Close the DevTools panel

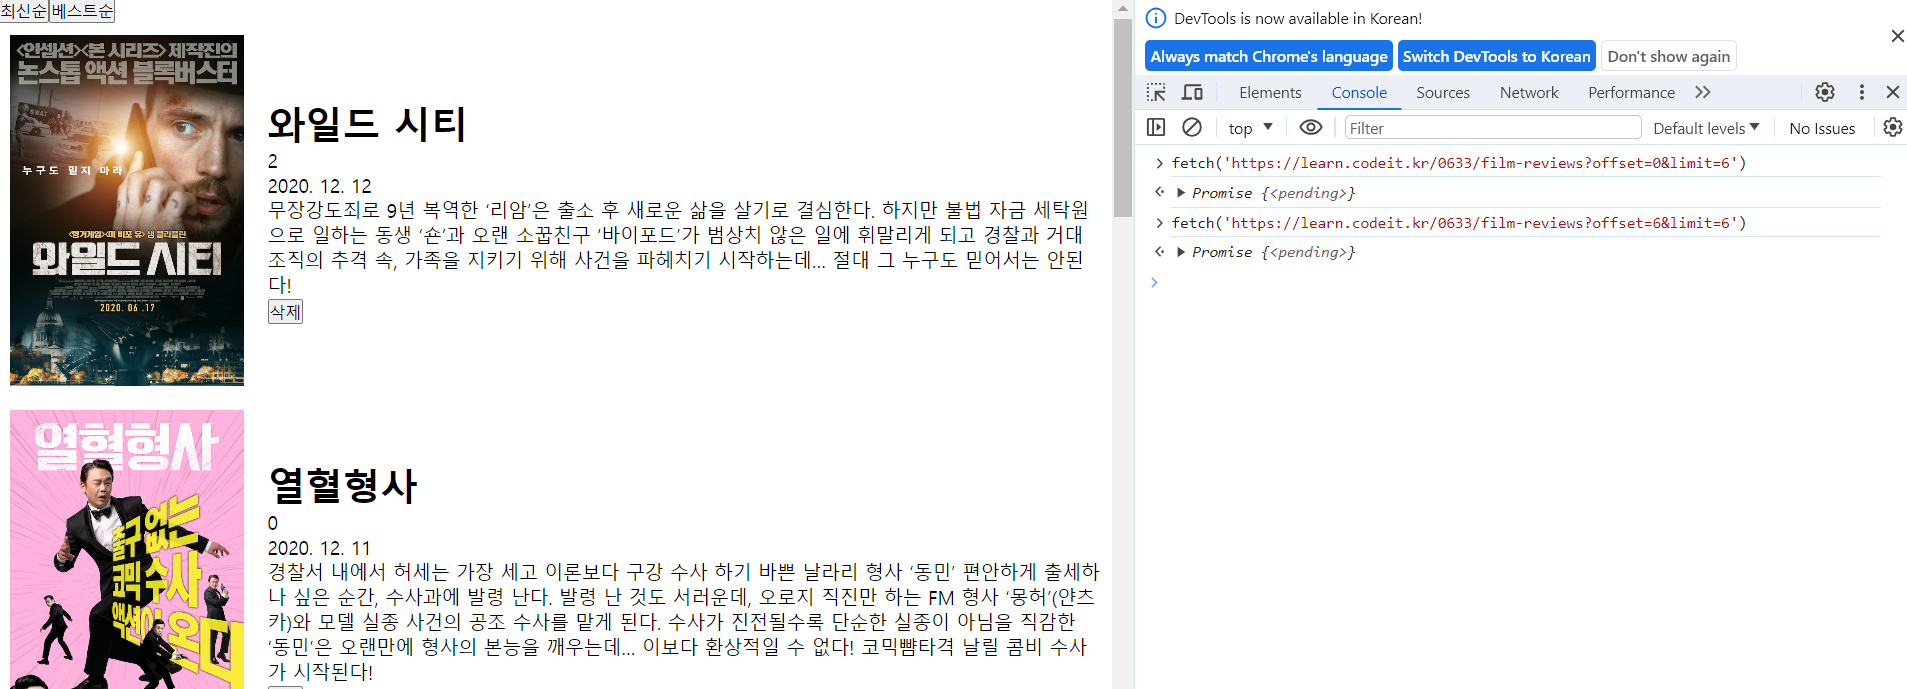point(1892,92)
